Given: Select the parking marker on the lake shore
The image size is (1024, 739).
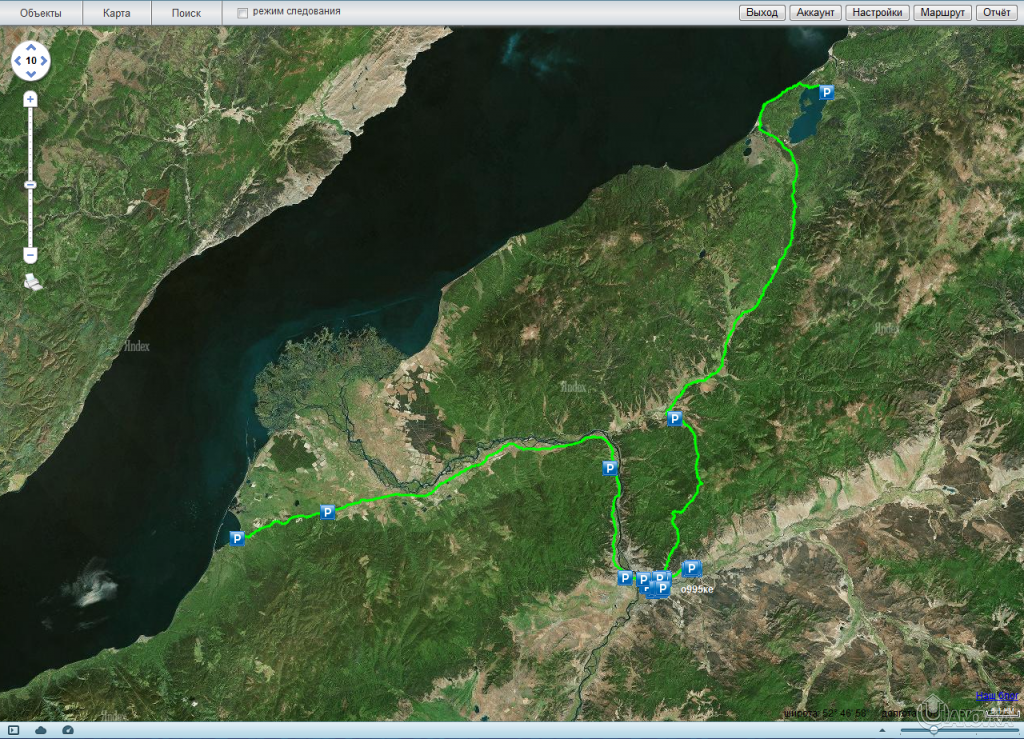Looking at the screenshot, I should click(237, 539).
